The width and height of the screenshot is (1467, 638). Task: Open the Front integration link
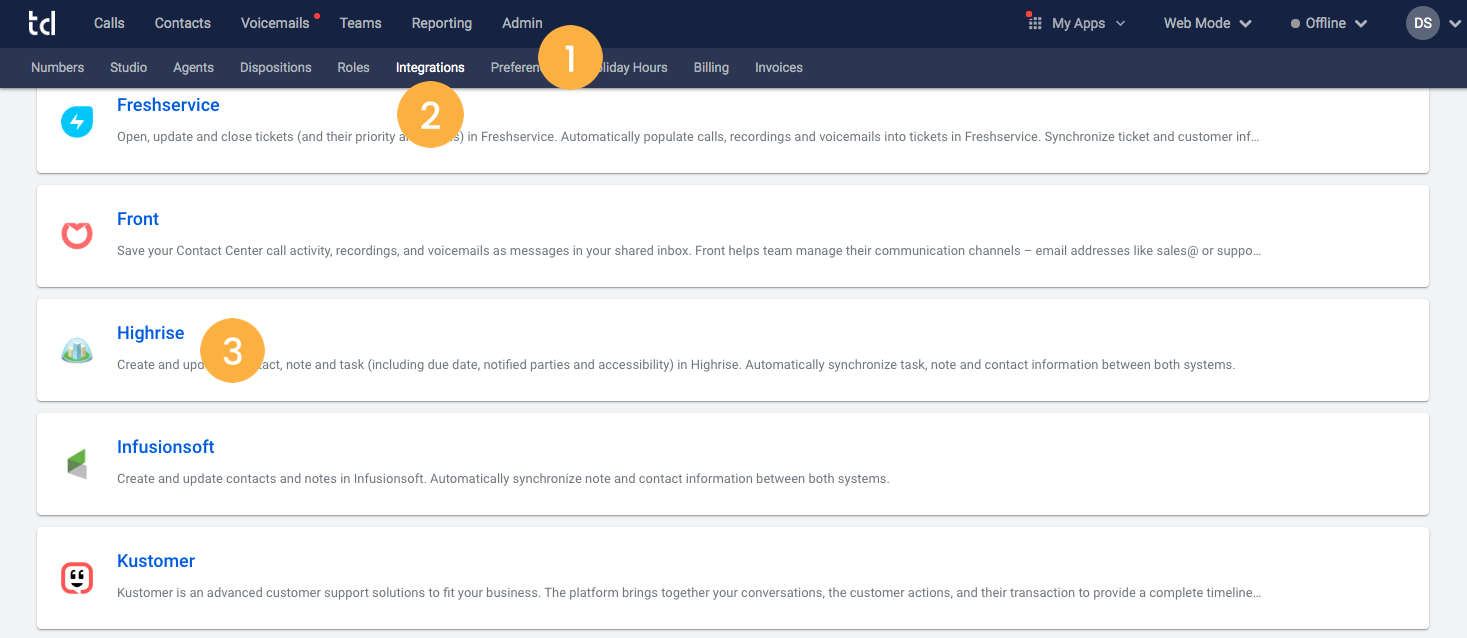138,219
